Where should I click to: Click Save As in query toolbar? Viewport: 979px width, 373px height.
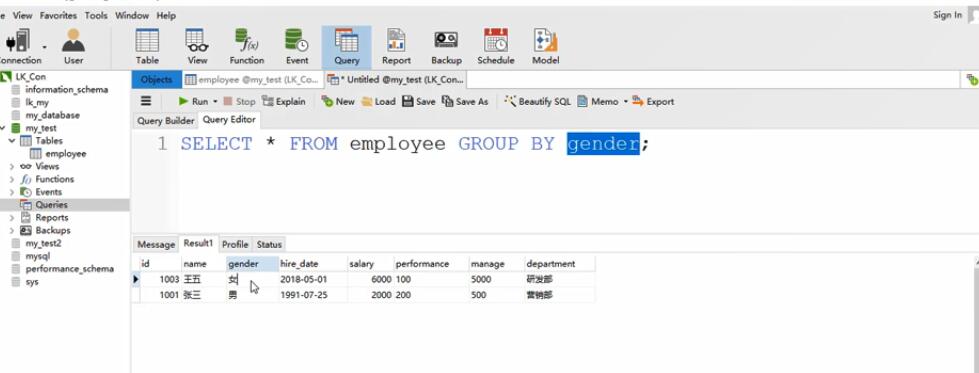coord(465,101)
